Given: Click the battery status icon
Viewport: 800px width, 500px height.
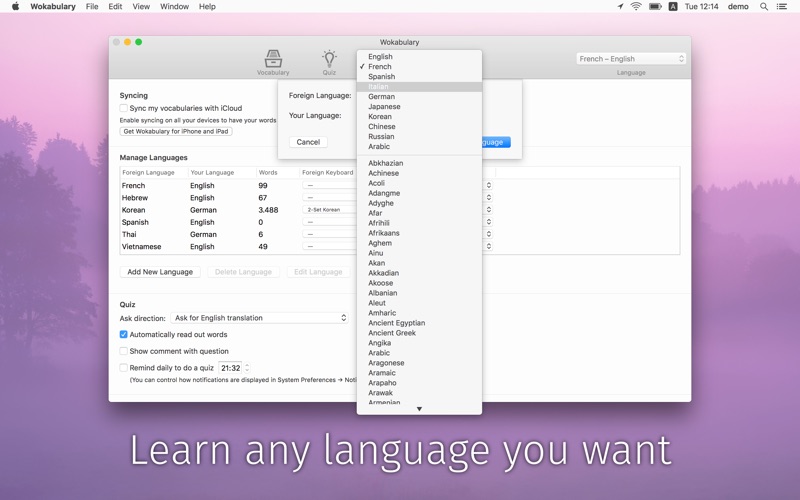Looking at the screenshot, I should pyautogui.click(x=655, y=7).
